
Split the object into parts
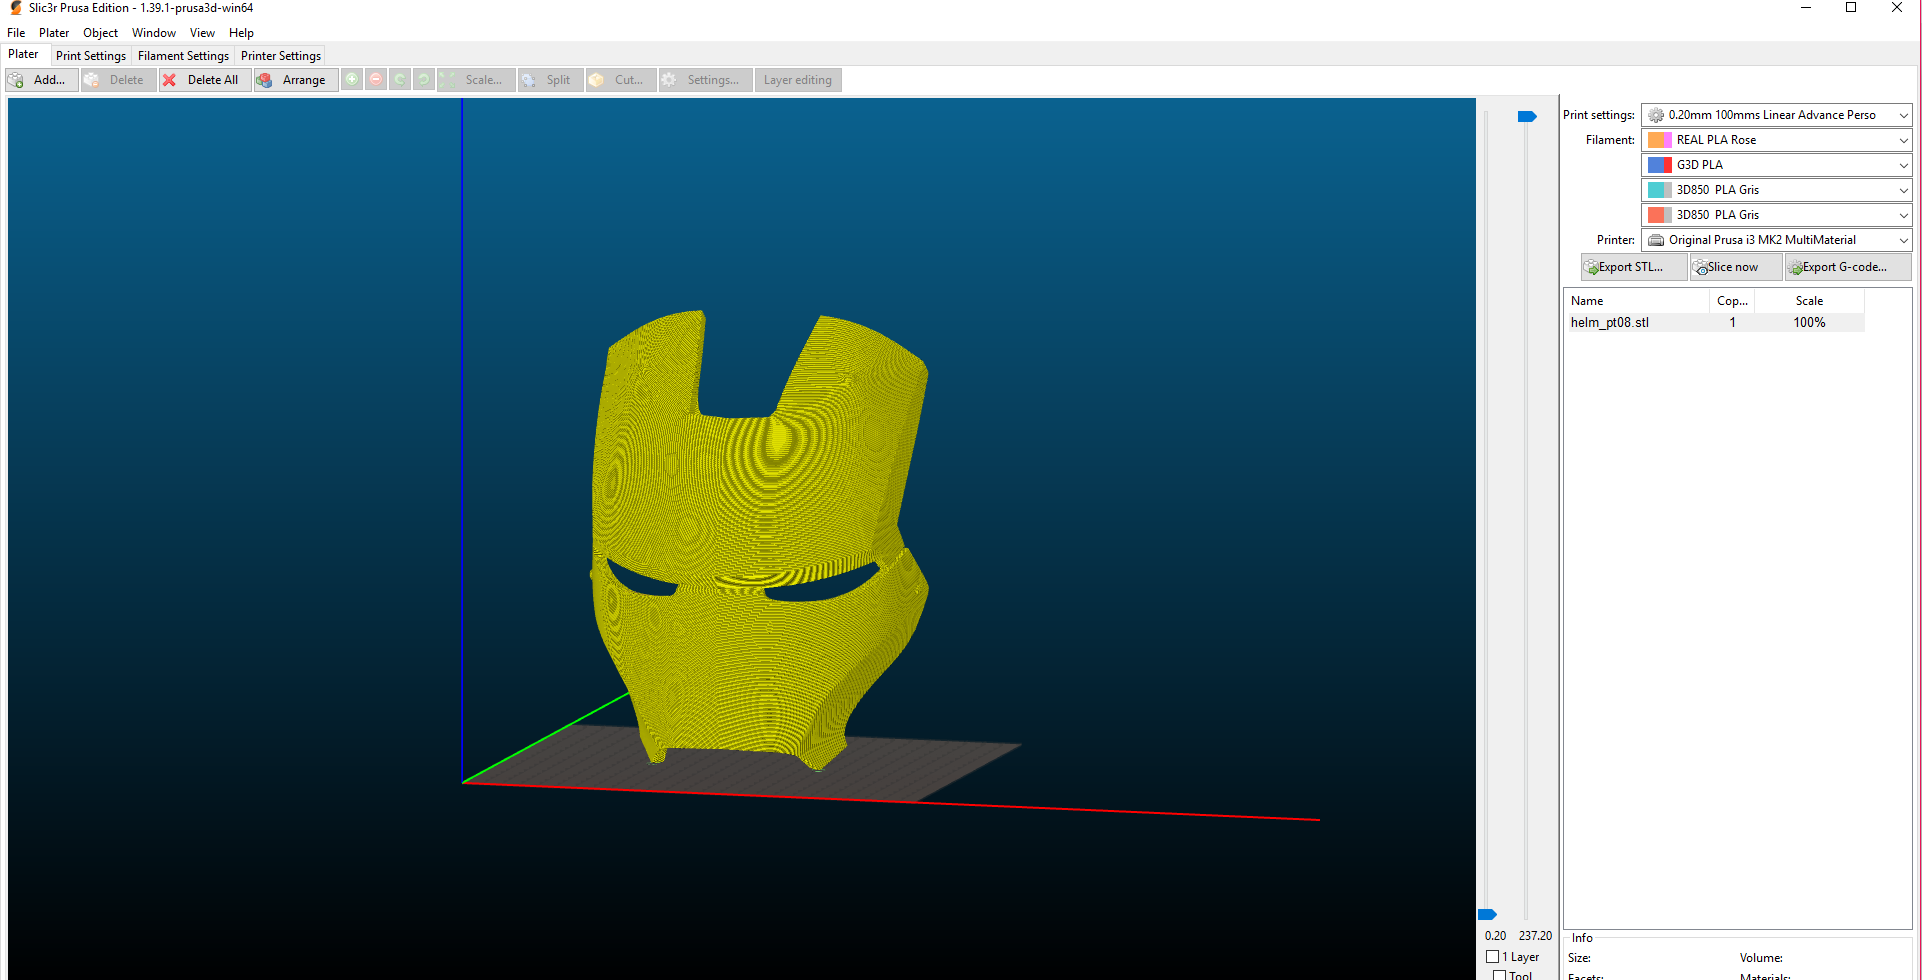(x=550, y=80)
